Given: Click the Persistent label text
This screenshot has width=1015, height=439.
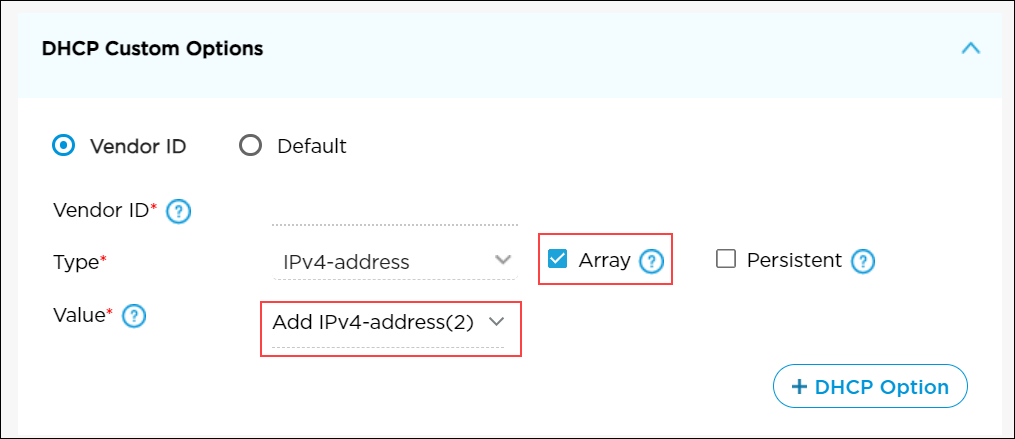Looking at the screenshot, I should pos(793,261).
